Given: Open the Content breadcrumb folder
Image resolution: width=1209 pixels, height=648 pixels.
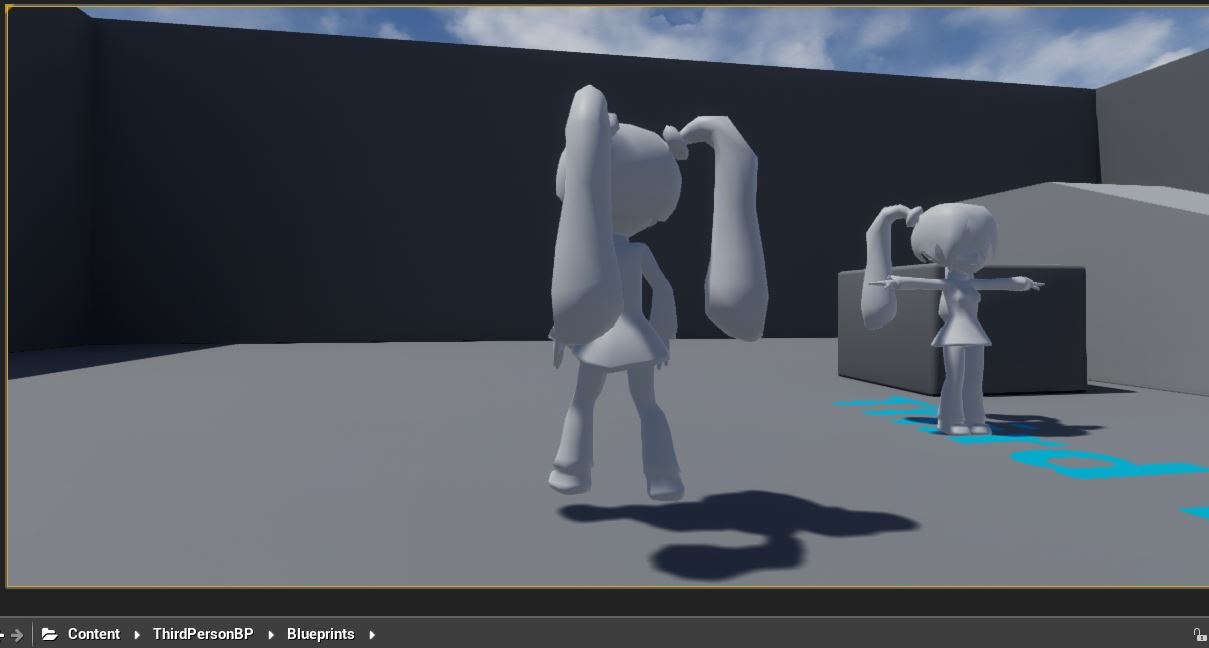Looking at the screenshot, I should (x=94, y=634).
